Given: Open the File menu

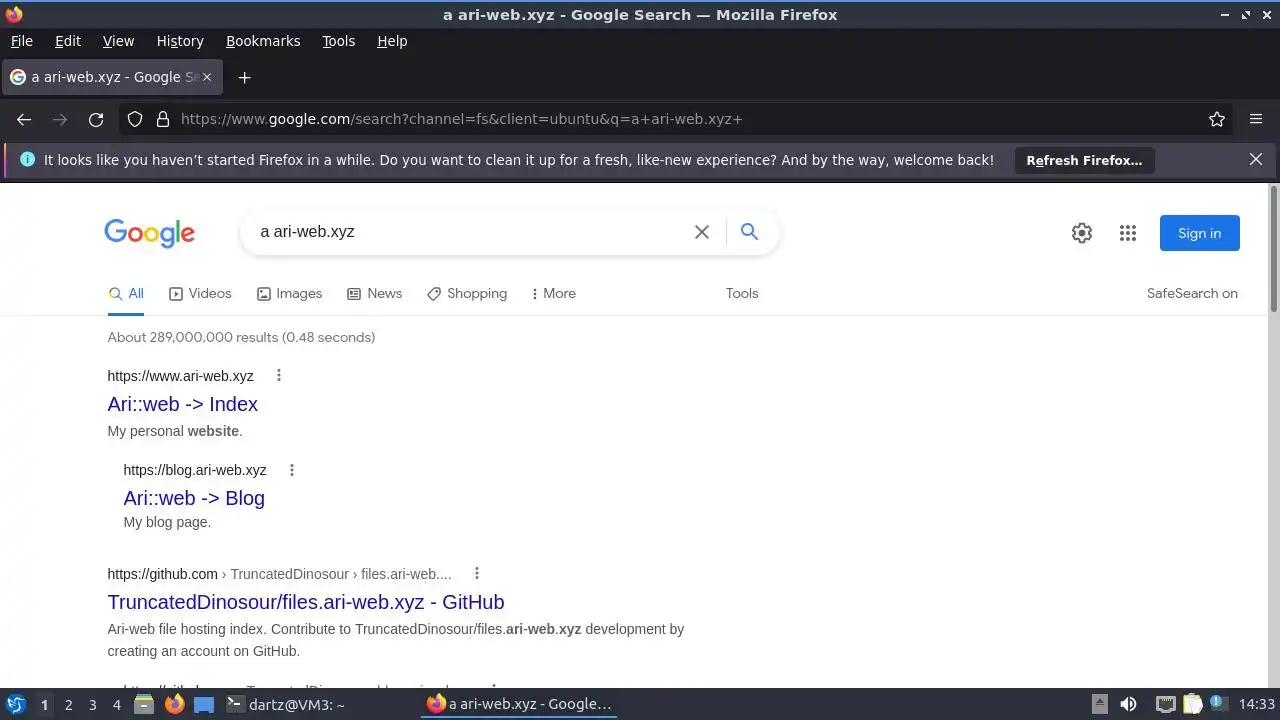Looking at the screenshot, I should point(21,41).
